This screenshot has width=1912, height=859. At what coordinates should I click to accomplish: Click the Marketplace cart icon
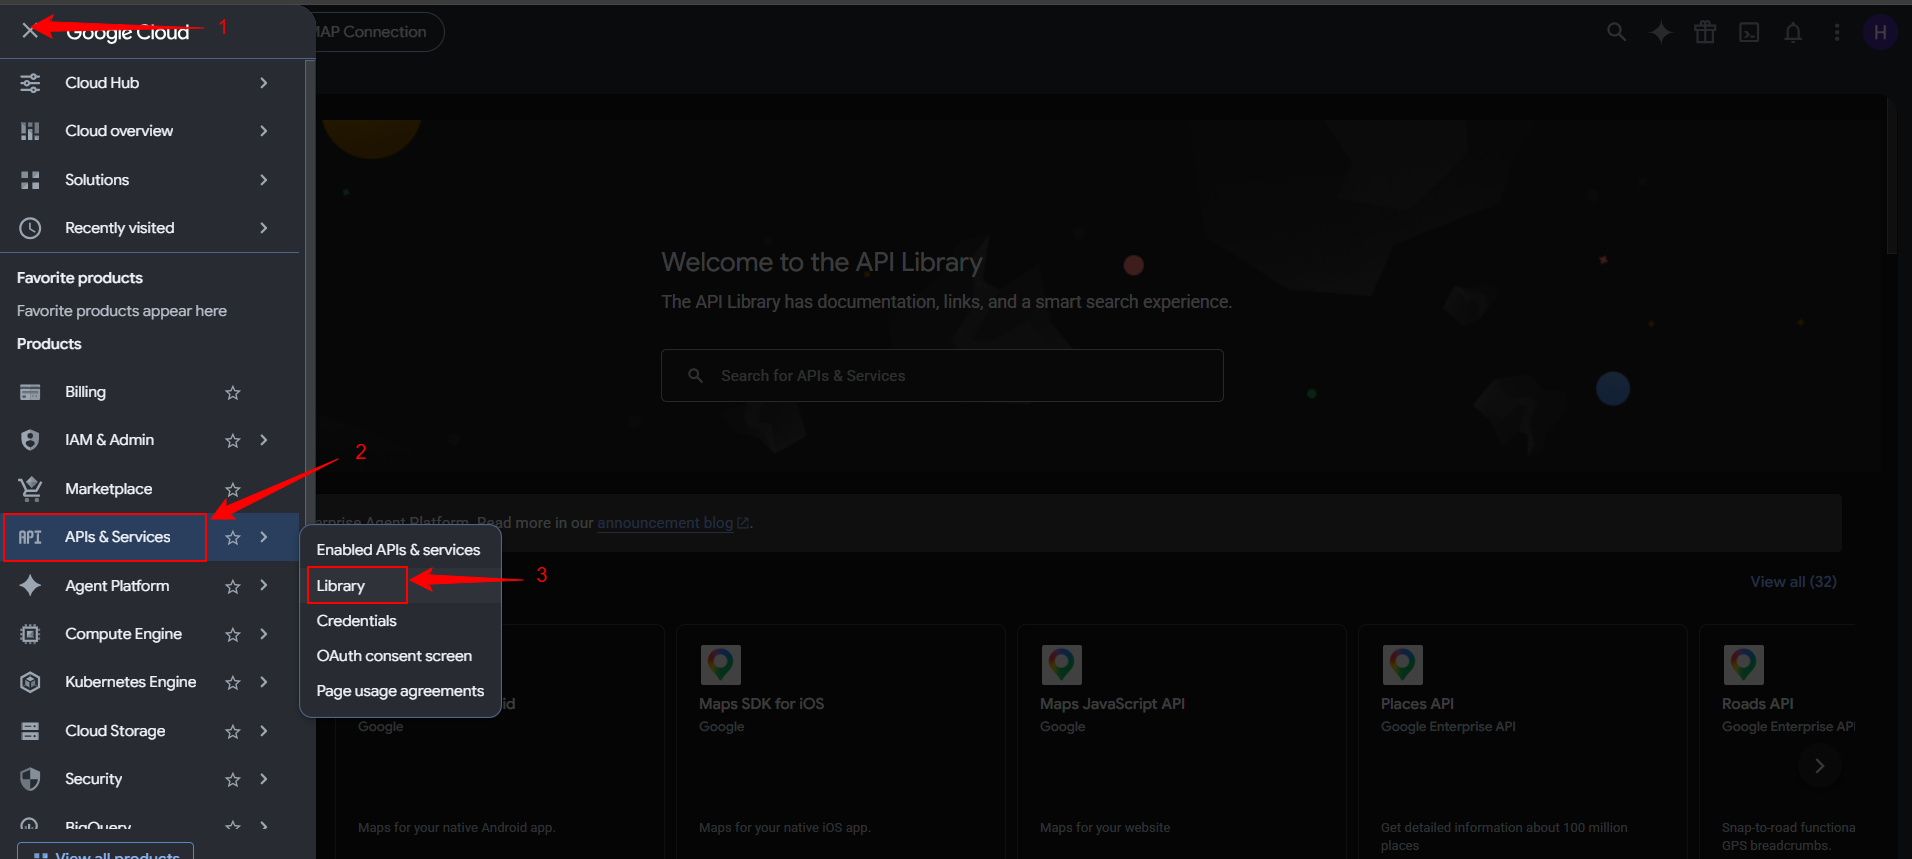pyautogui.click(x=30, y=489)
